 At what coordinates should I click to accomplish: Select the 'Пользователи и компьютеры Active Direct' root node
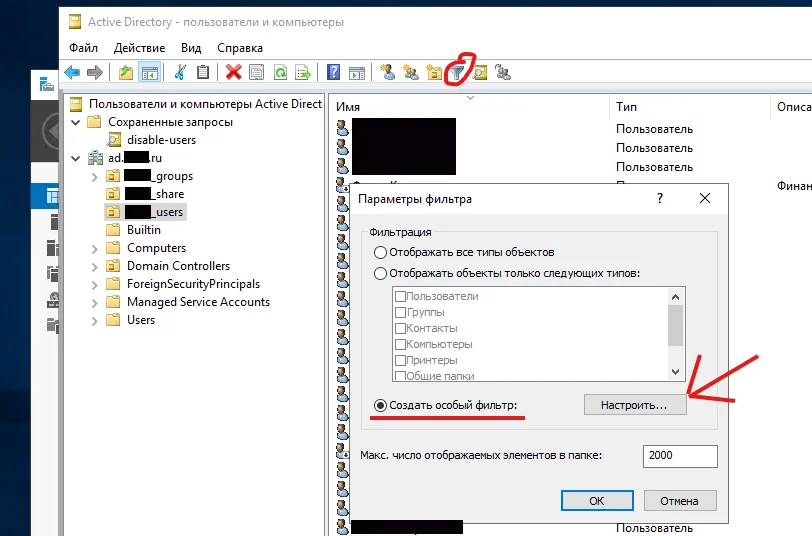point(205,104)
